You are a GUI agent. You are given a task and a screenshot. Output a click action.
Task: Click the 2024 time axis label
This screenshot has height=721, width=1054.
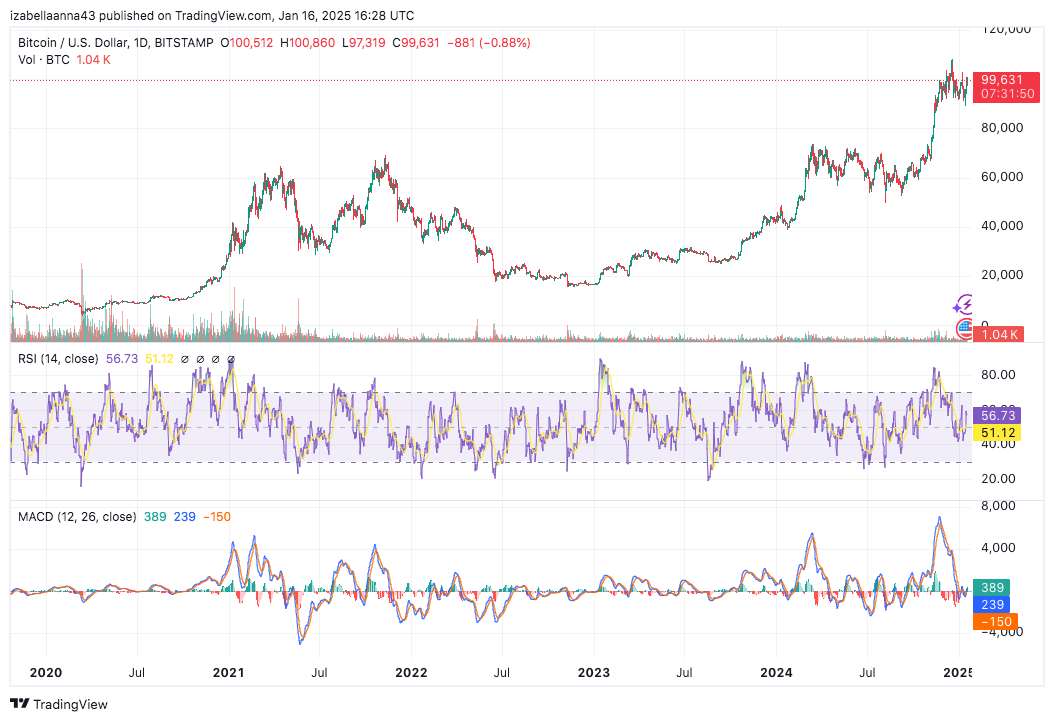pyautogui.click(x=776, y=673)
